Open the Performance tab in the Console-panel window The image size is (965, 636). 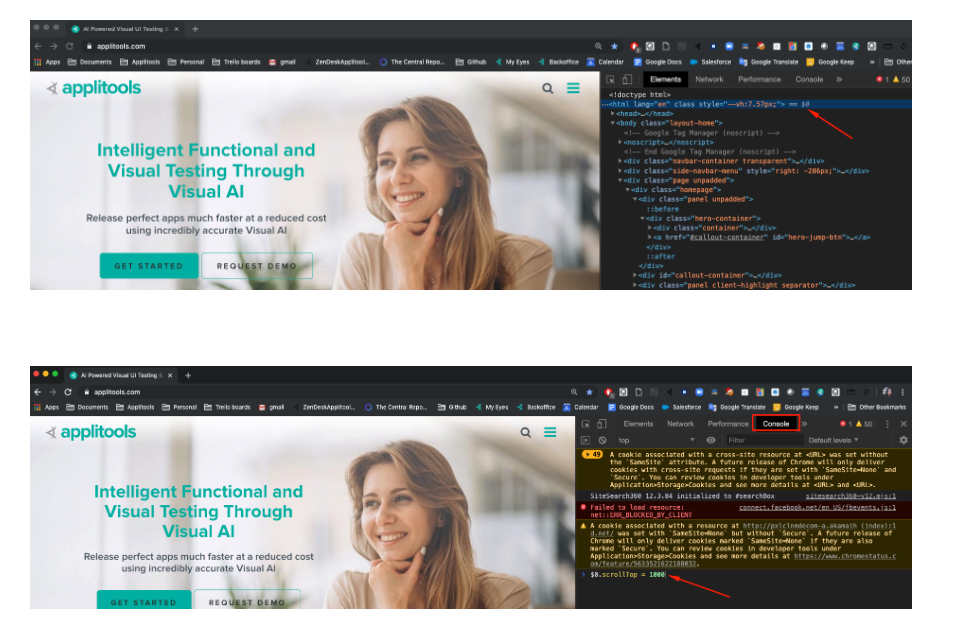(x=728, y=424)
